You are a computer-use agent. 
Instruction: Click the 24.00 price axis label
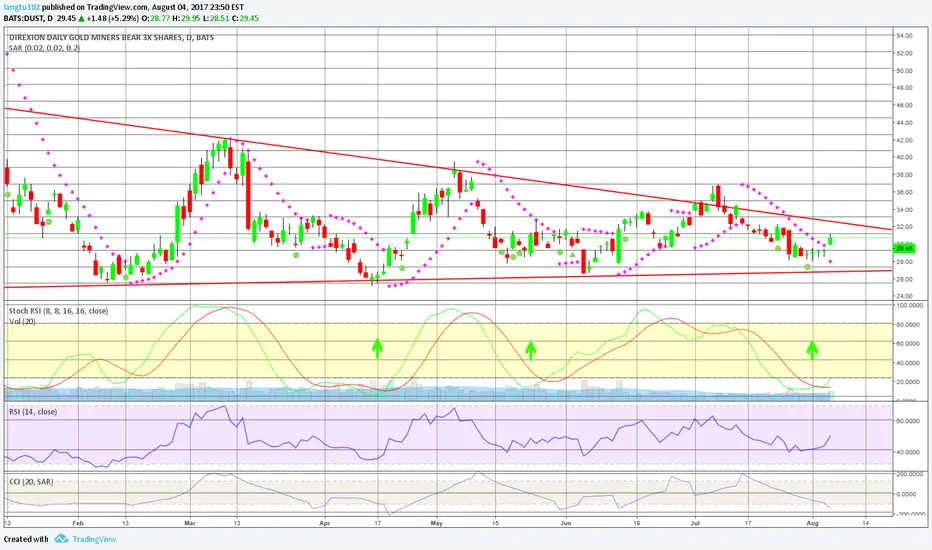click(x=904, y=296)
